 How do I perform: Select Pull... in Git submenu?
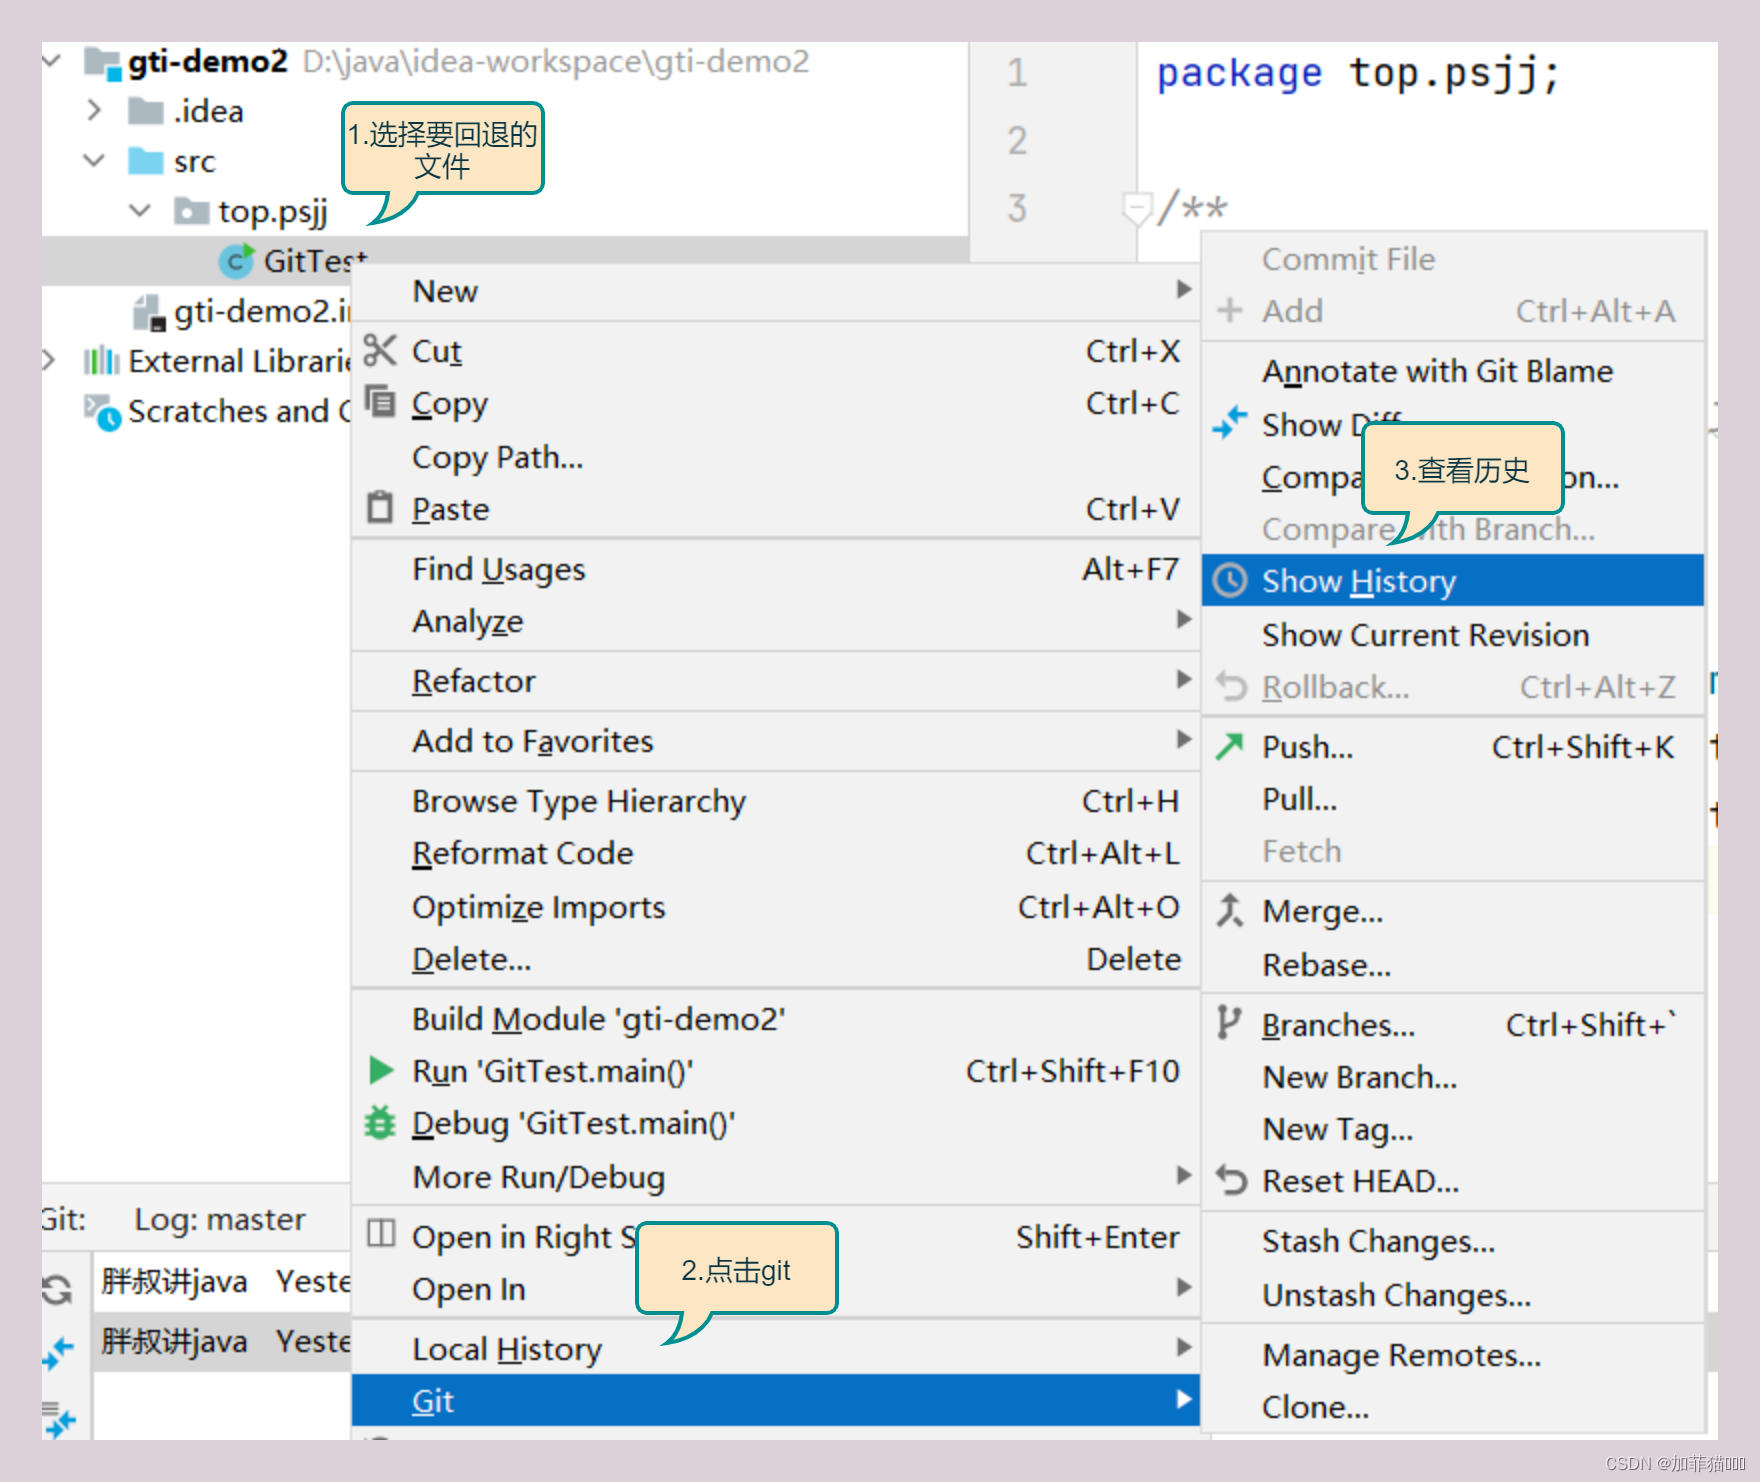click(x=1453, y=799)
